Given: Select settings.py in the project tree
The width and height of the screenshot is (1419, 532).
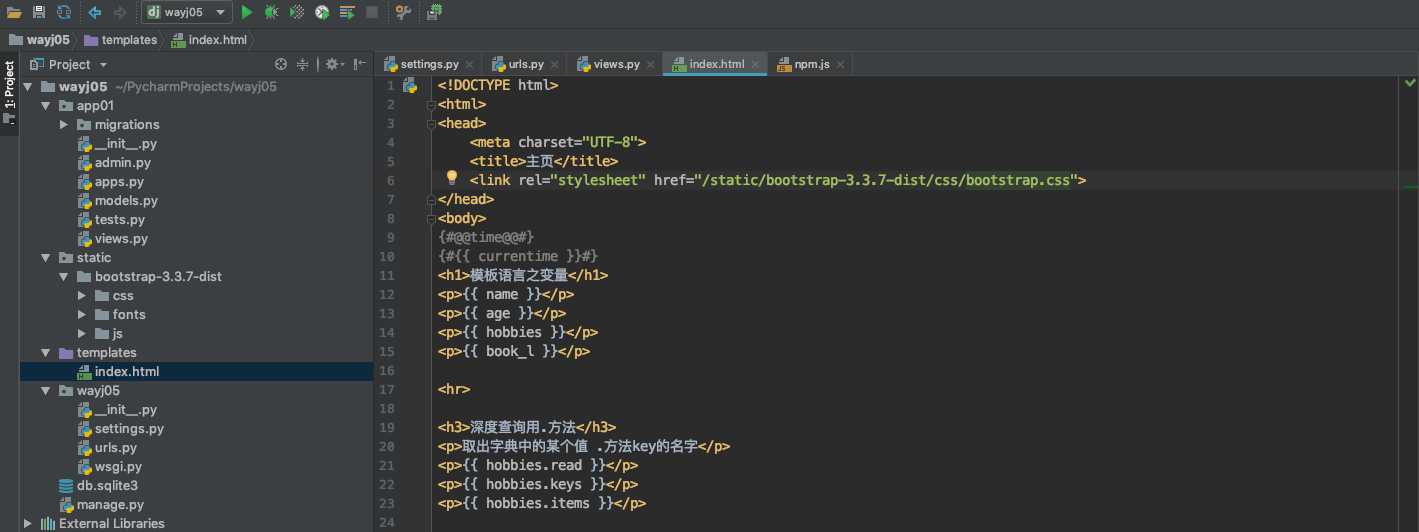Looking at the screenshot, I should coord(121,429).
